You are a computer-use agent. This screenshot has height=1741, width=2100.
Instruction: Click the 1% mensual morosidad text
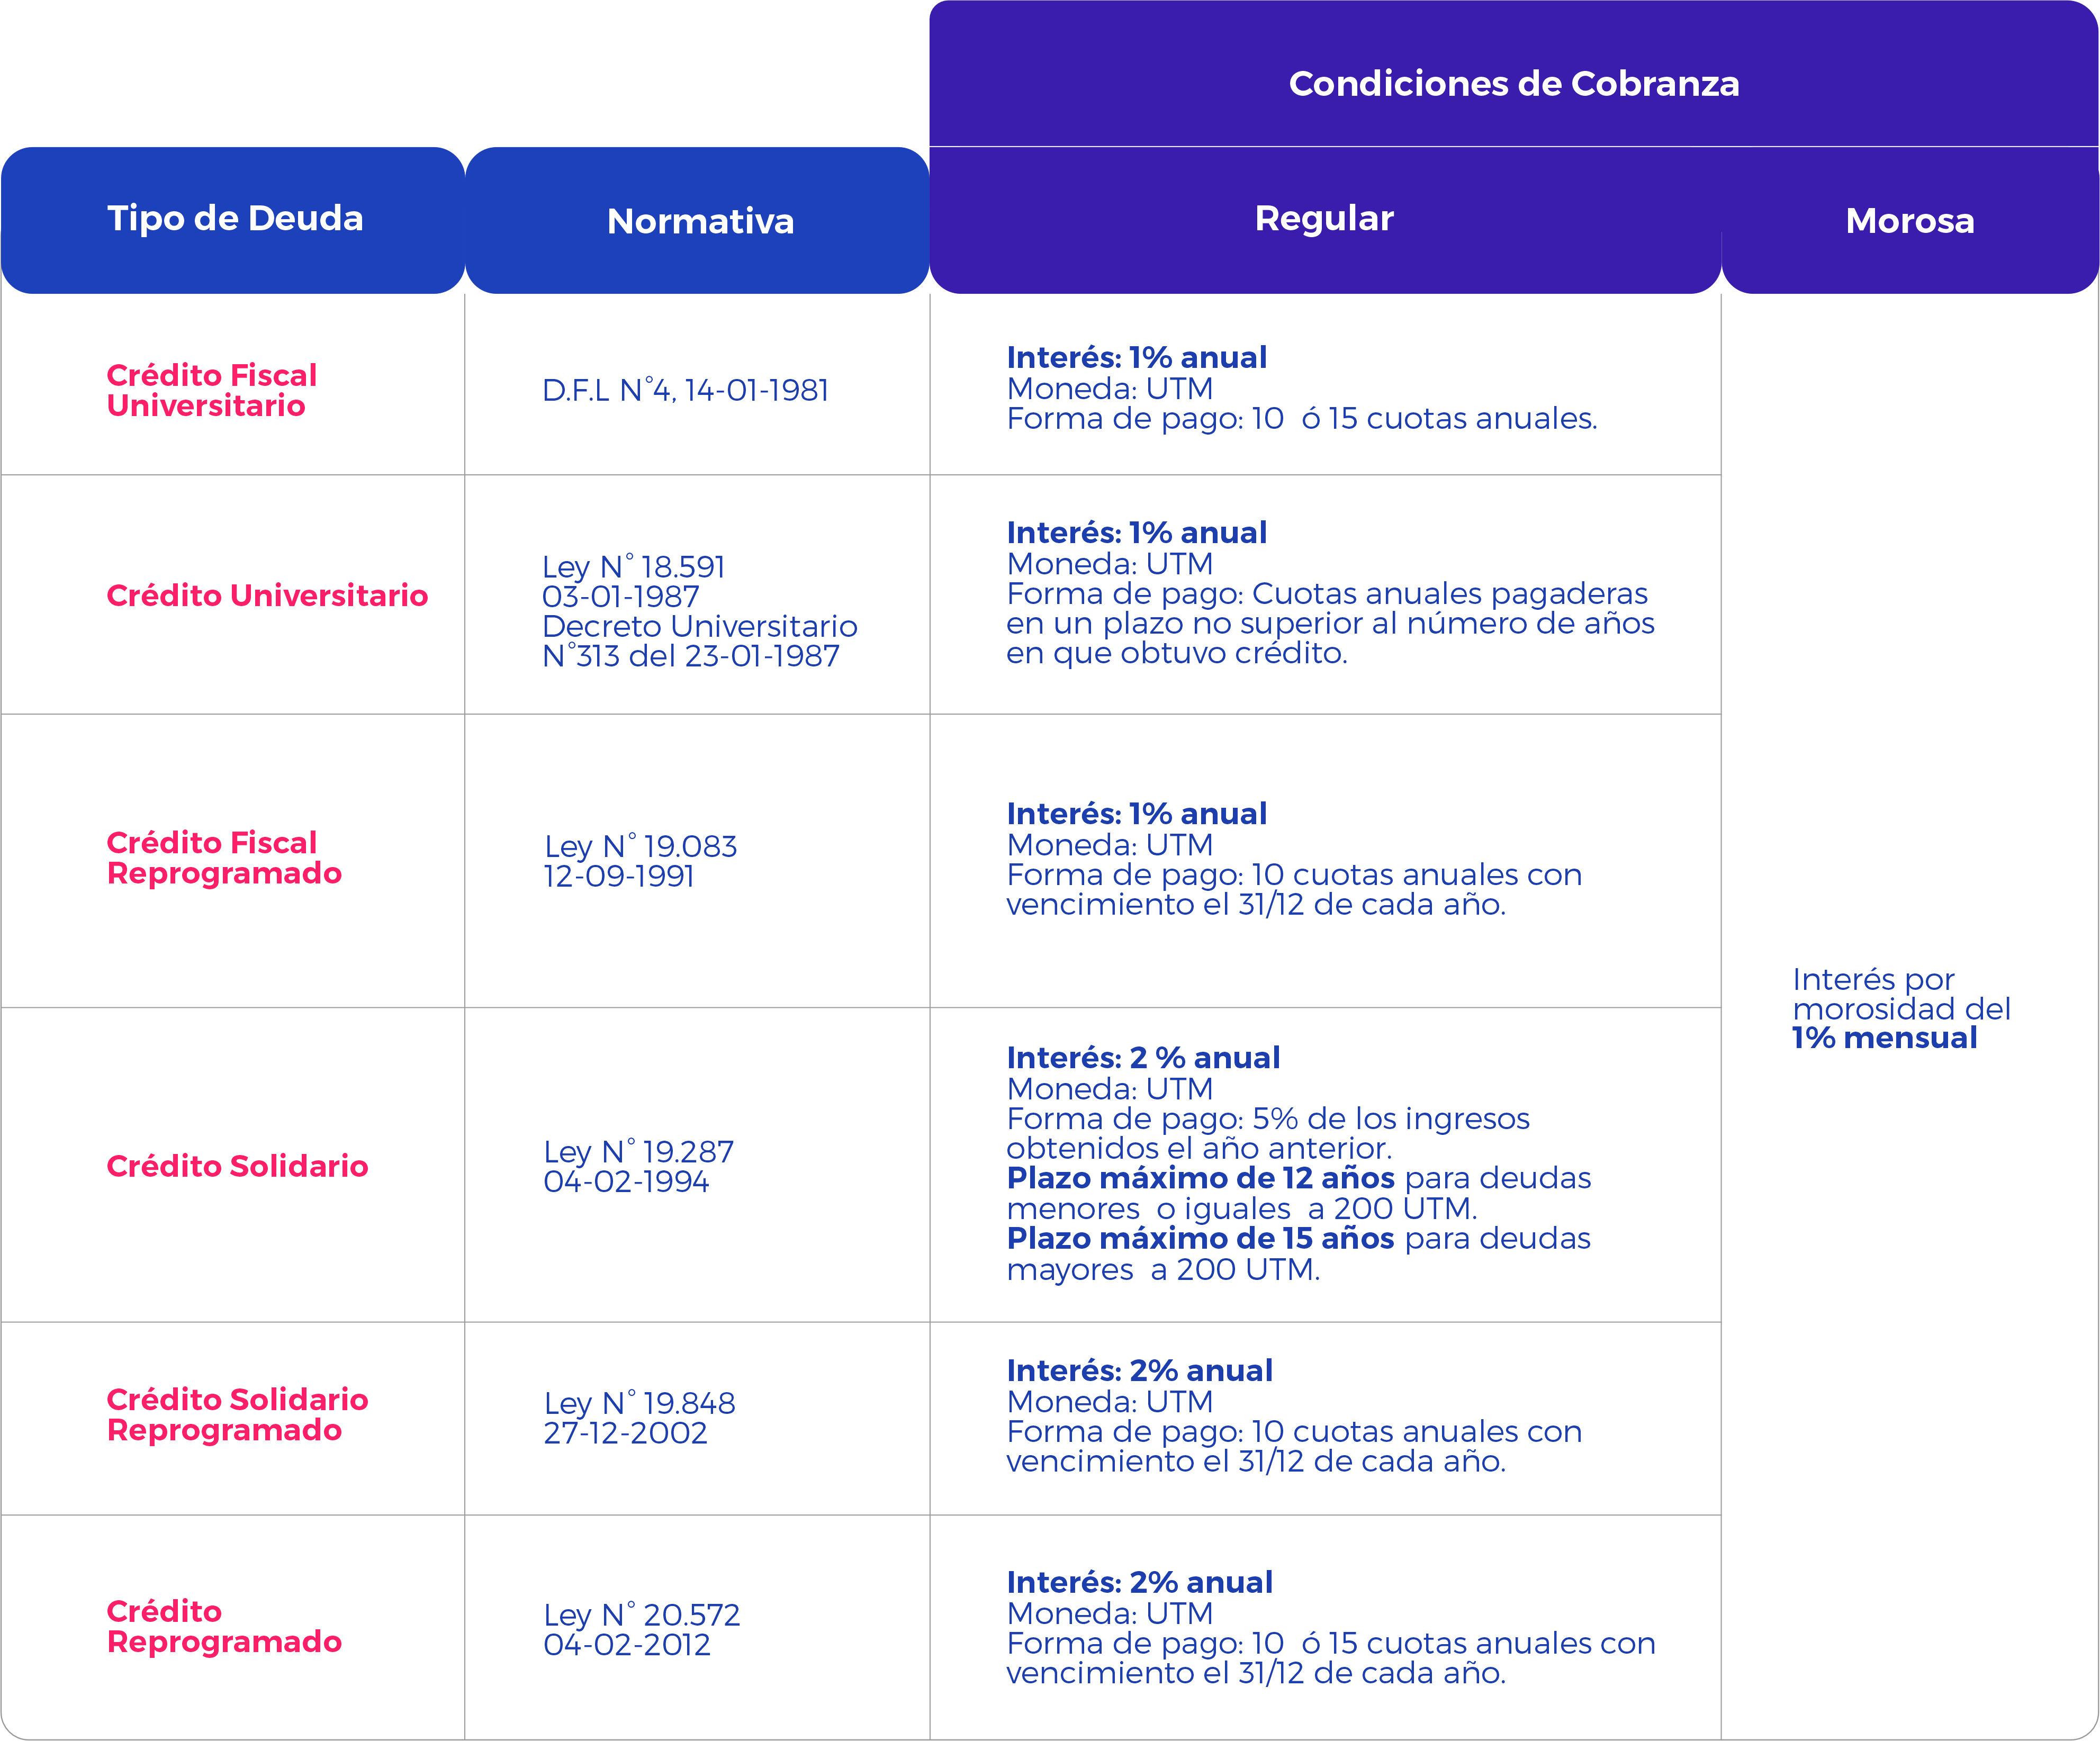pos(1884,1038)
